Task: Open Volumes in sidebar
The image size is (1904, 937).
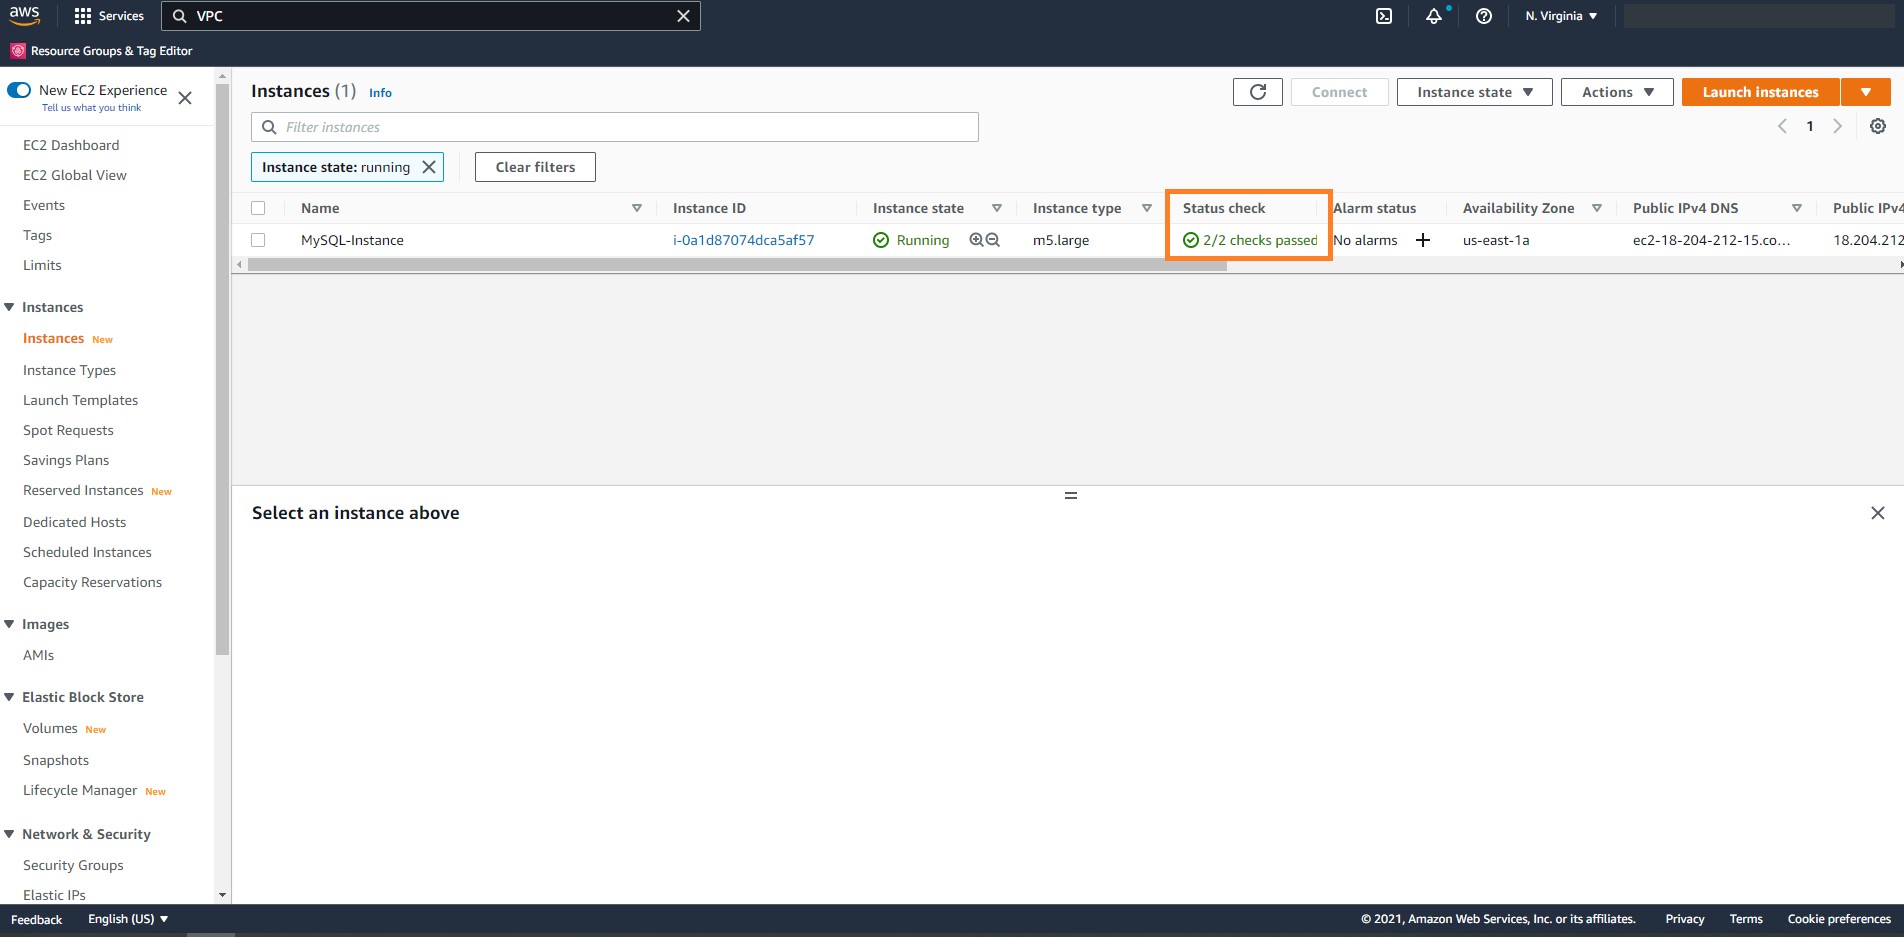Action: click(50, 728)
